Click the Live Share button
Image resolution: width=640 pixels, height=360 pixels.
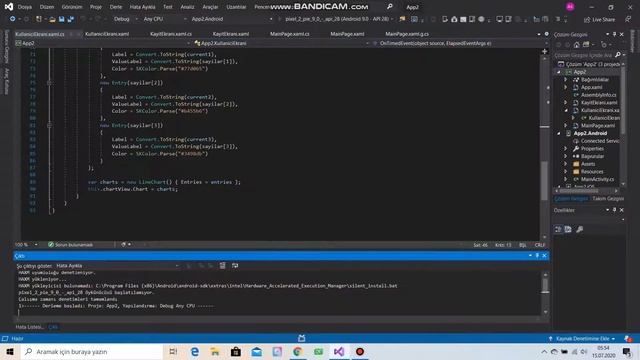[x=599, y=19]
